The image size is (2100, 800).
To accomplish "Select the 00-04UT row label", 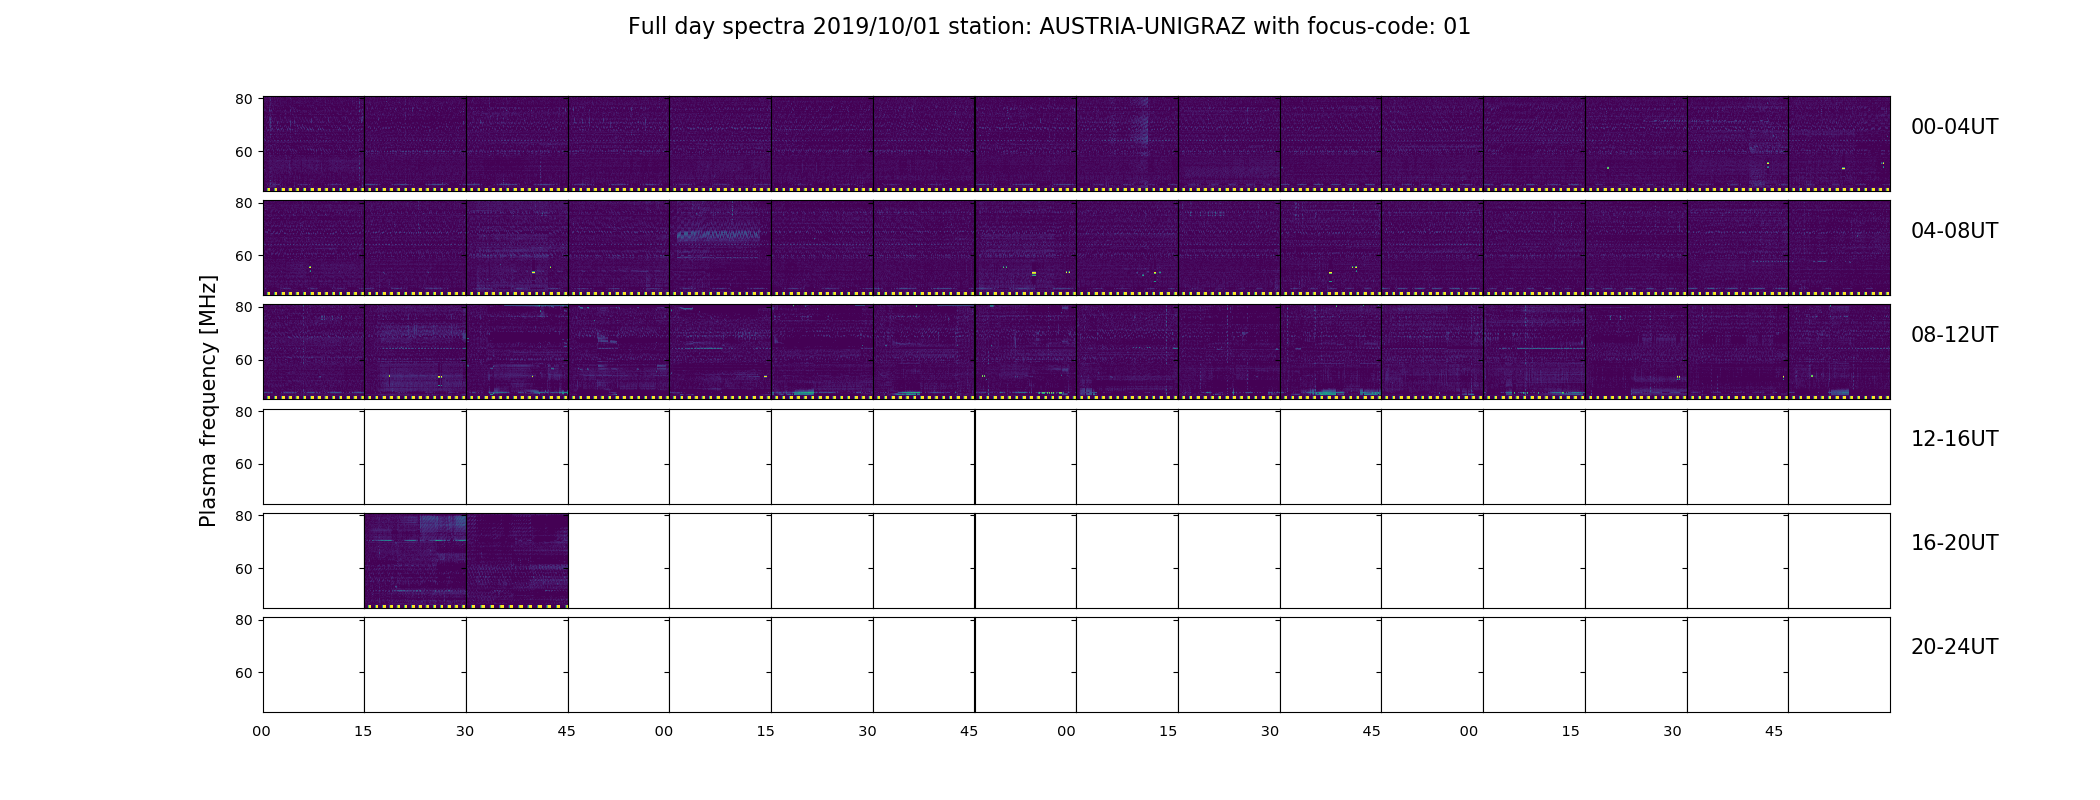I will point(1954,127).
